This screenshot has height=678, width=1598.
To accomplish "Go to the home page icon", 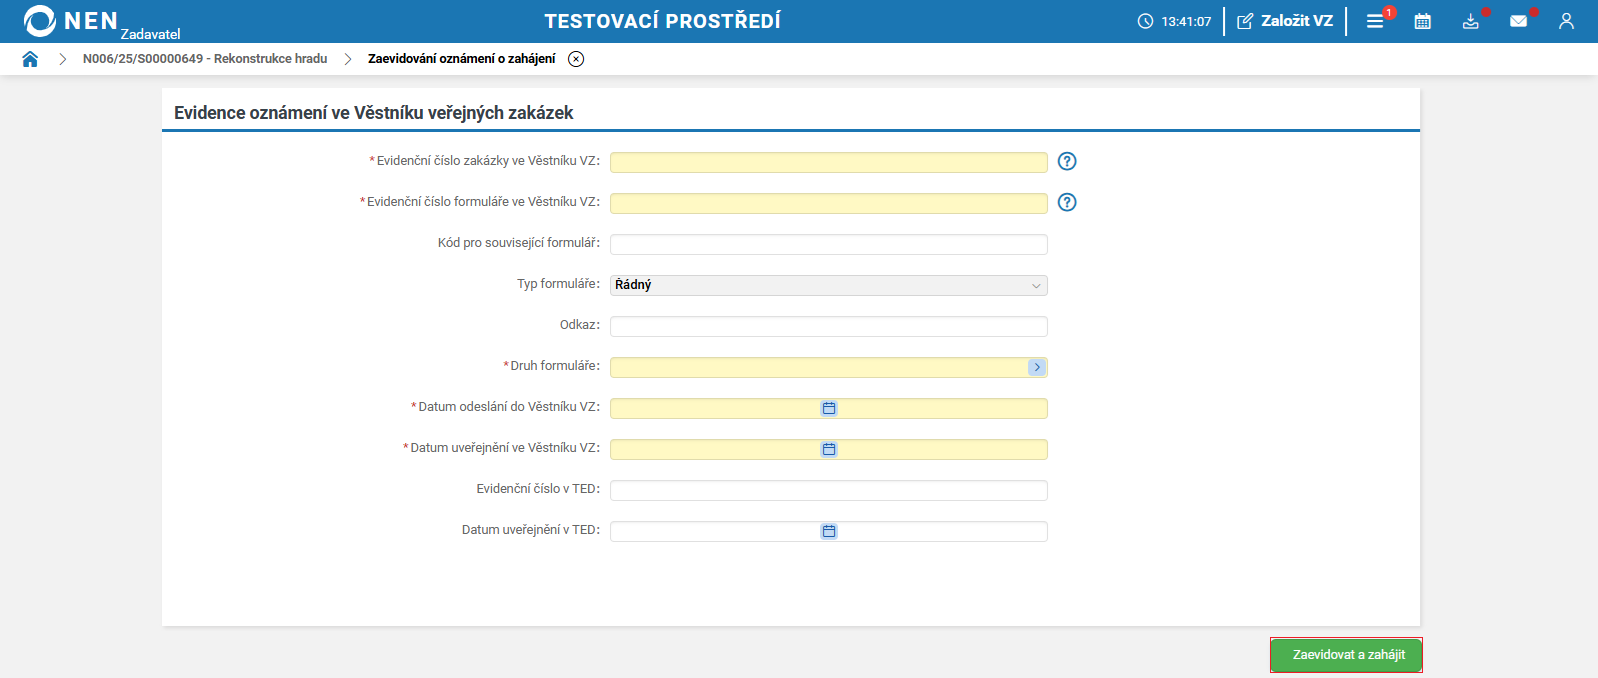I will click(x=30, y=59).
